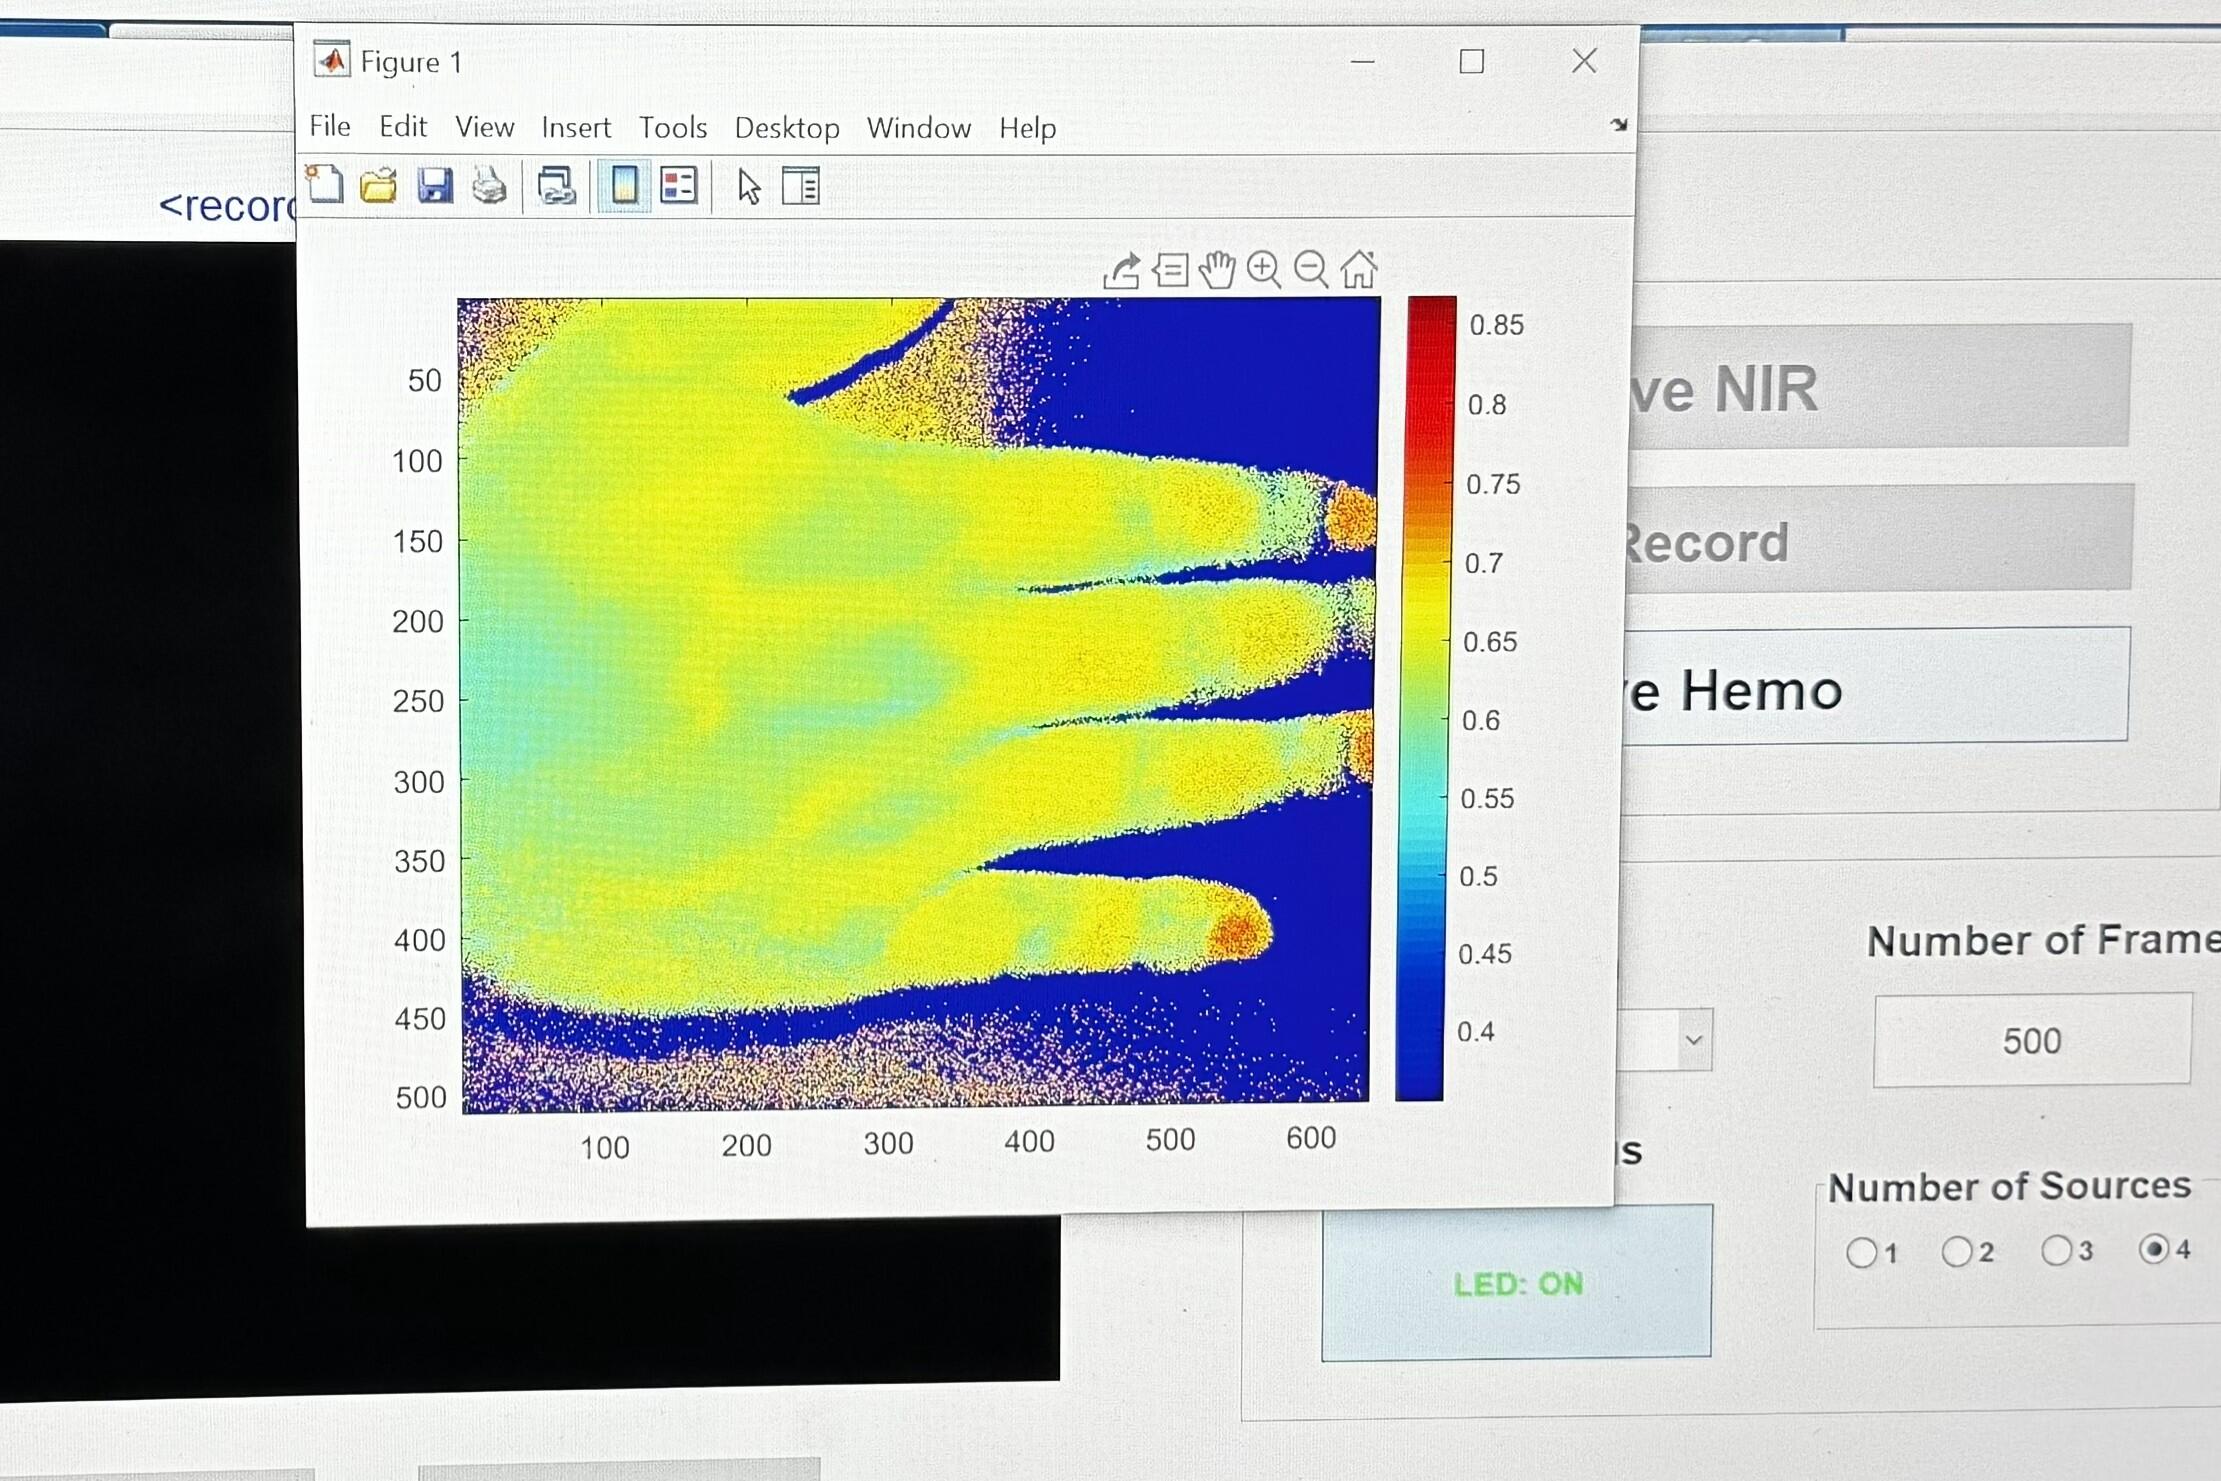Open the Insert menu
This screenshot has width=2221, height=1481.
coord(576,128)
